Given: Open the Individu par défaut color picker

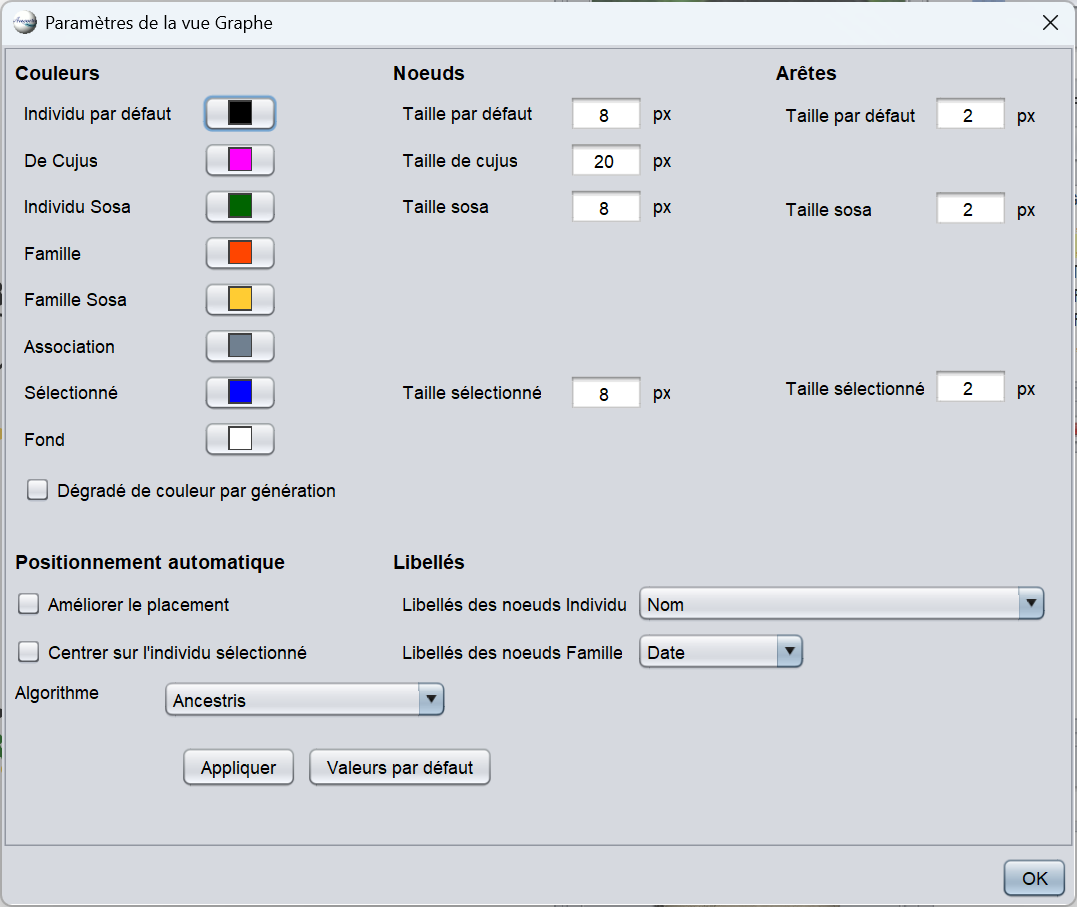Looking at the screenshot, I should [240, 113].
